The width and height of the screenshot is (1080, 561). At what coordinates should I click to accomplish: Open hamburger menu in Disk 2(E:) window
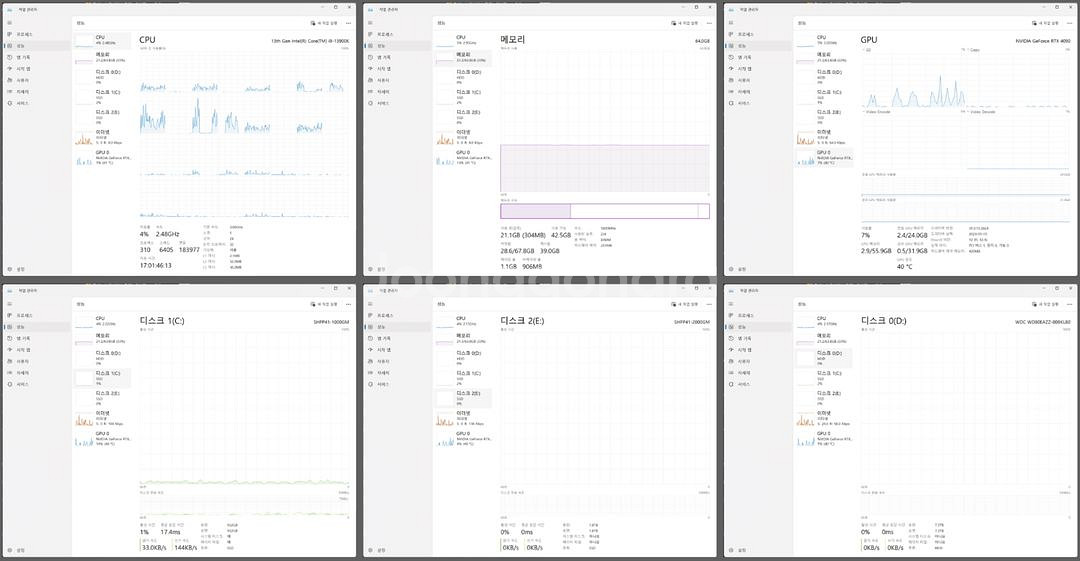(x=371, y=304)
